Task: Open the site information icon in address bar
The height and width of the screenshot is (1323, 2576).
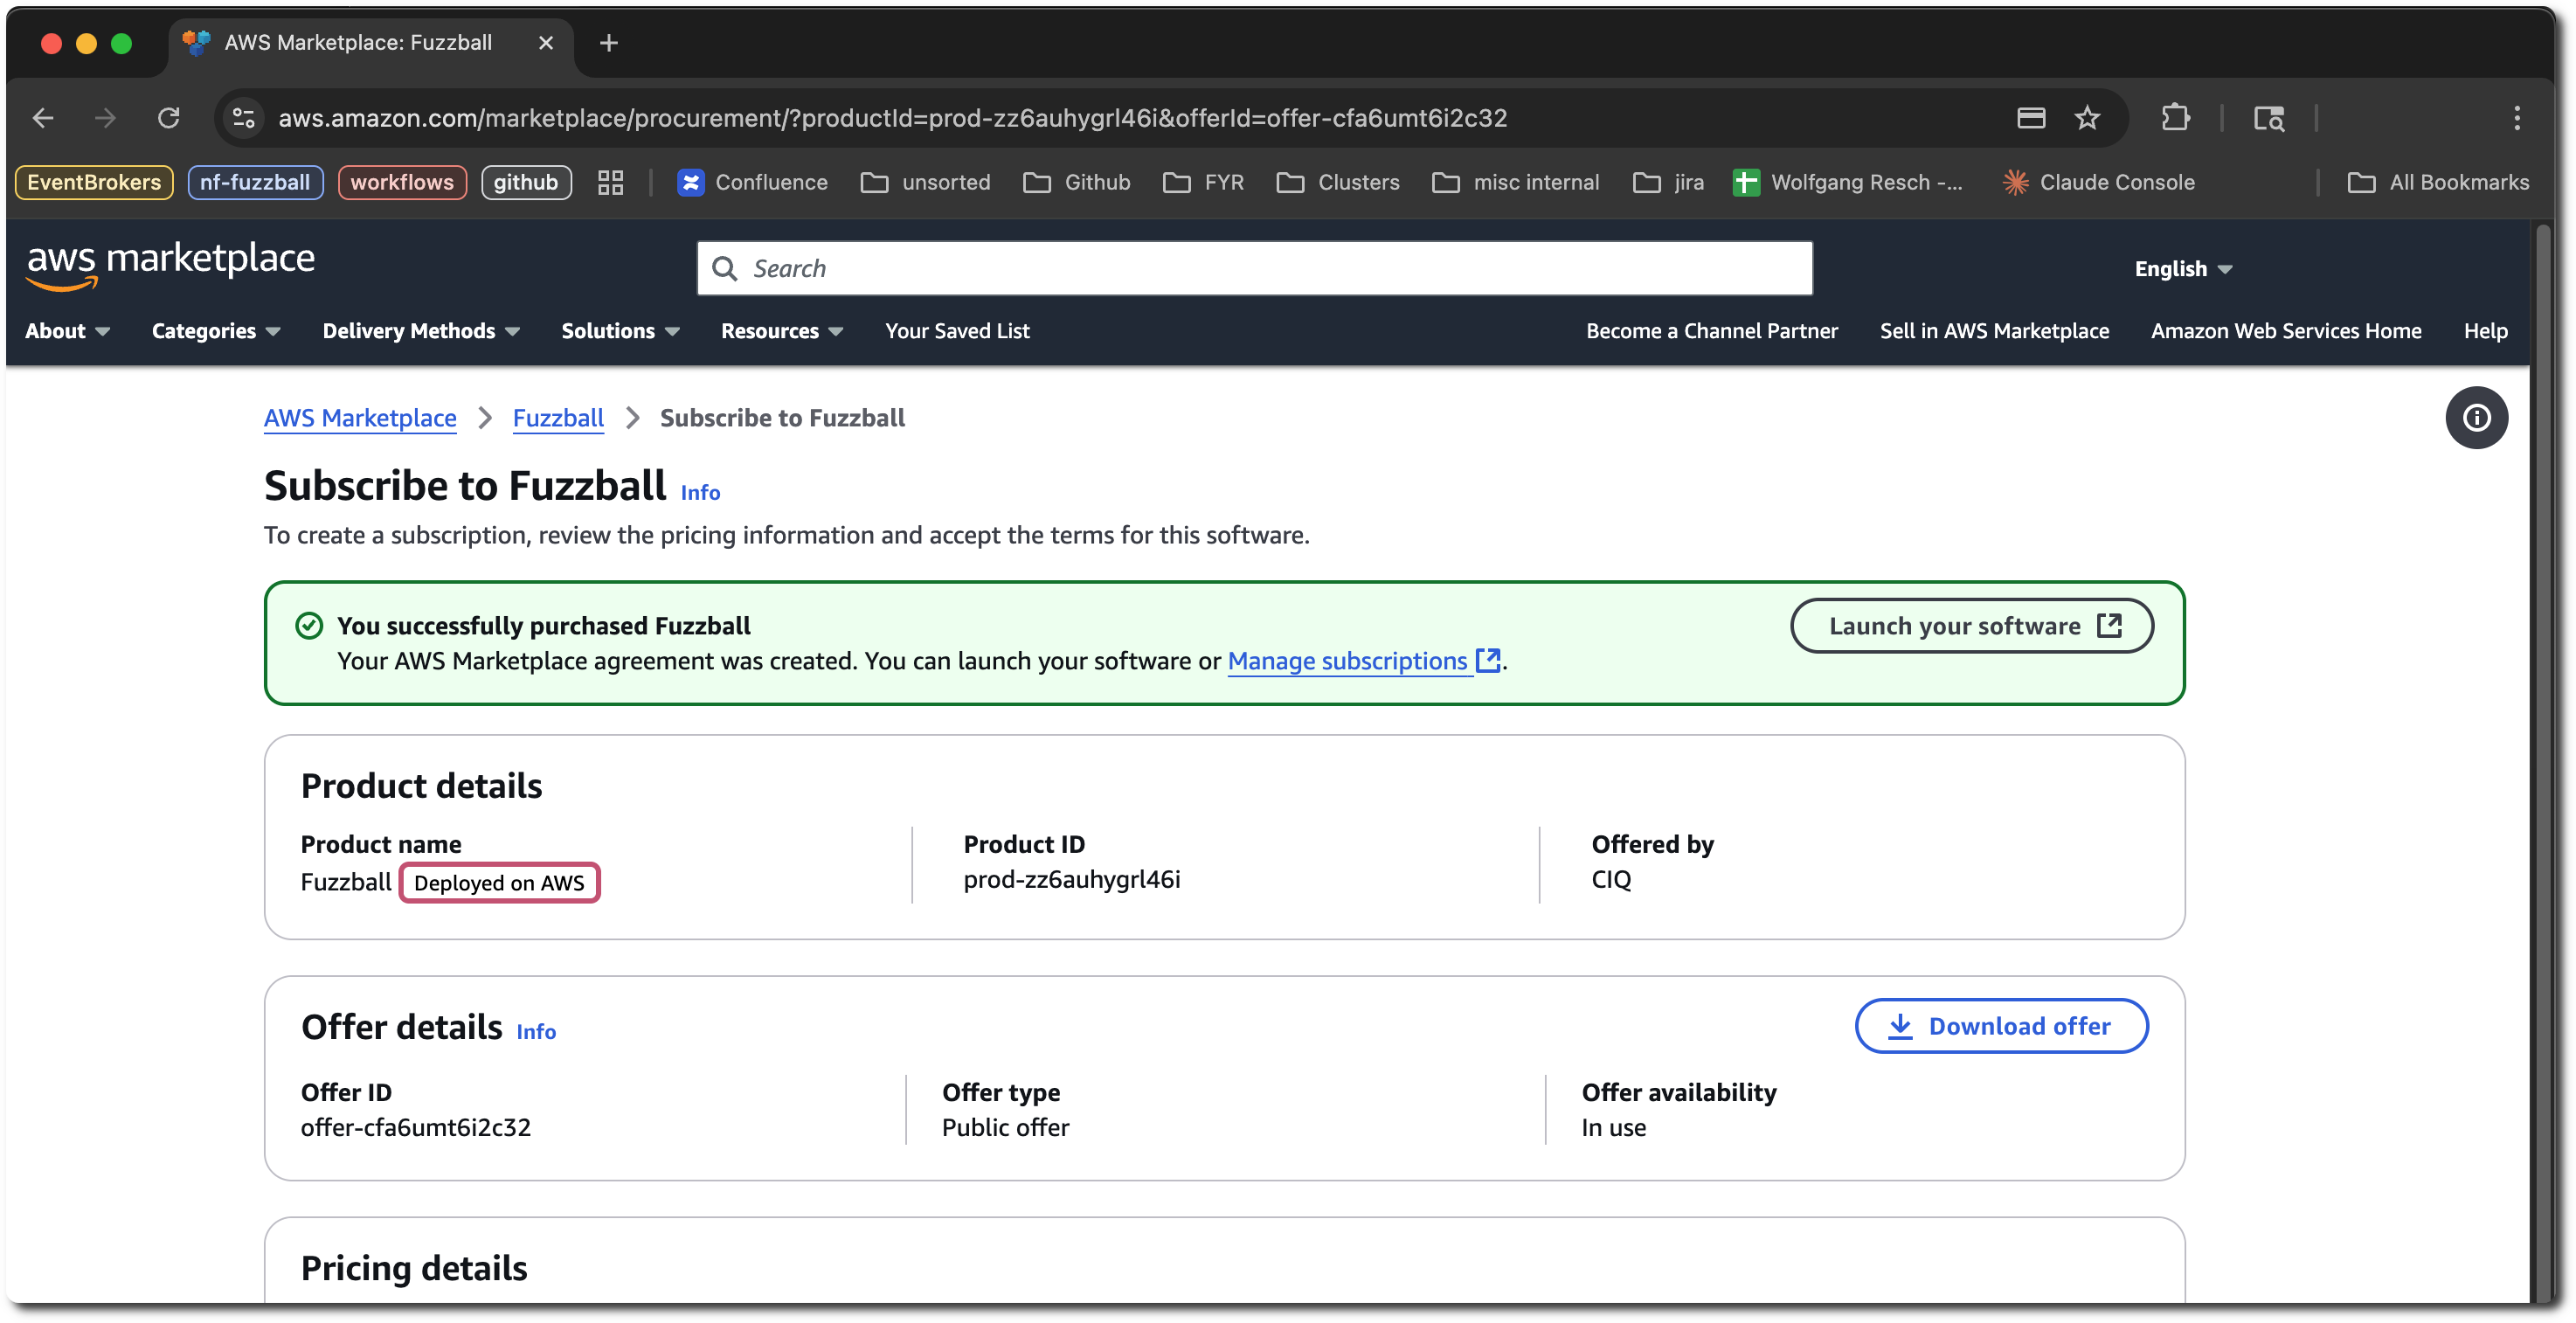Action: click(x=243, y=118)
